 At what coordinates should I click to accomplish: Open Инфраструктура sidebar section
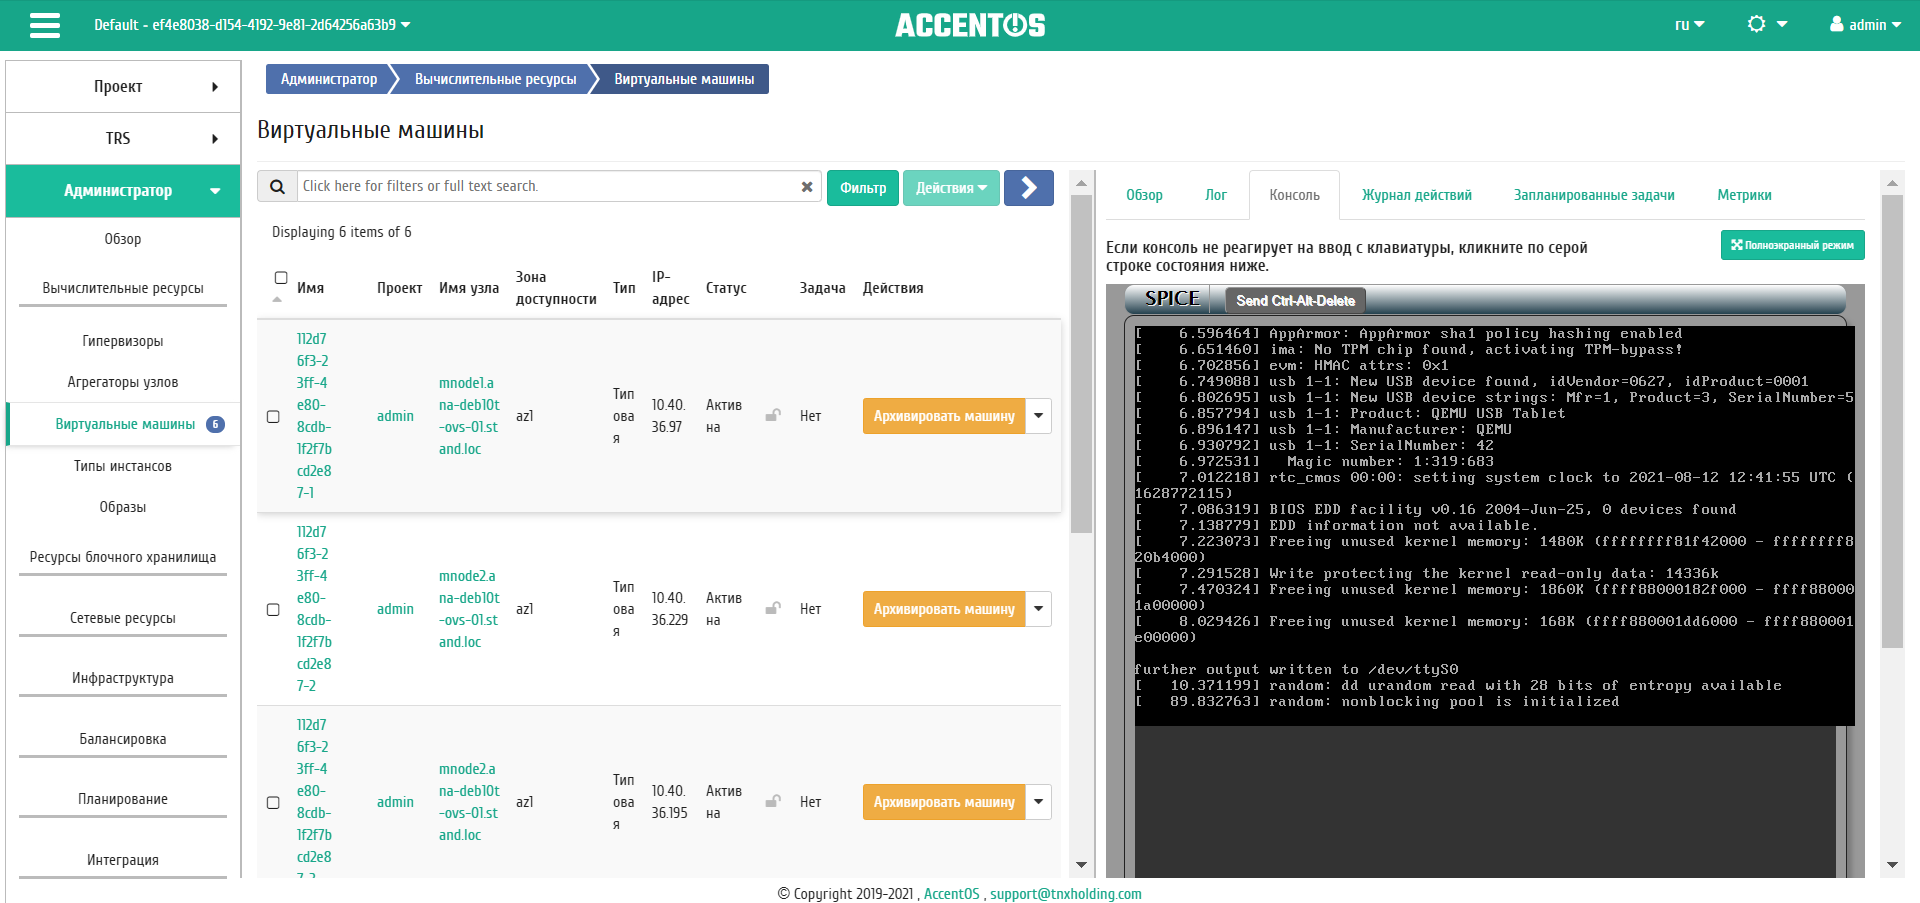(x=123, y=678)
